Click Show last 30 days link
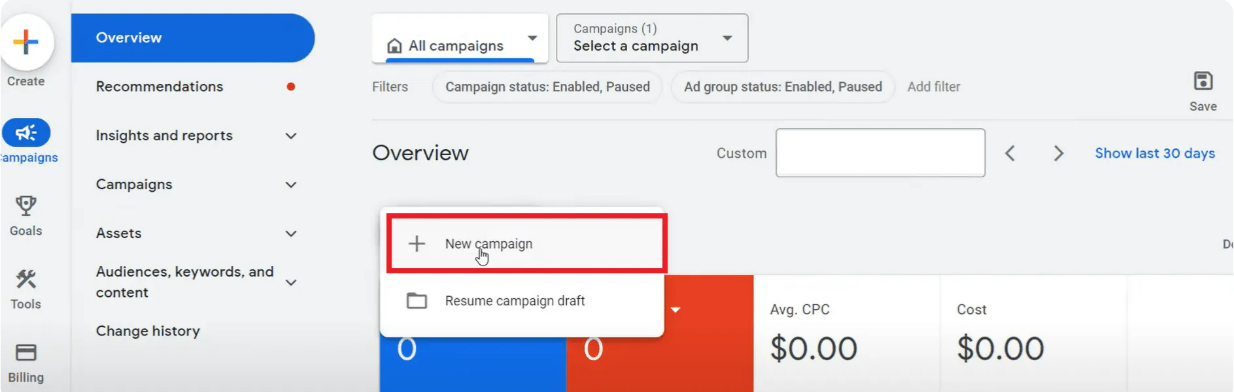 [x=1155, y=153]
